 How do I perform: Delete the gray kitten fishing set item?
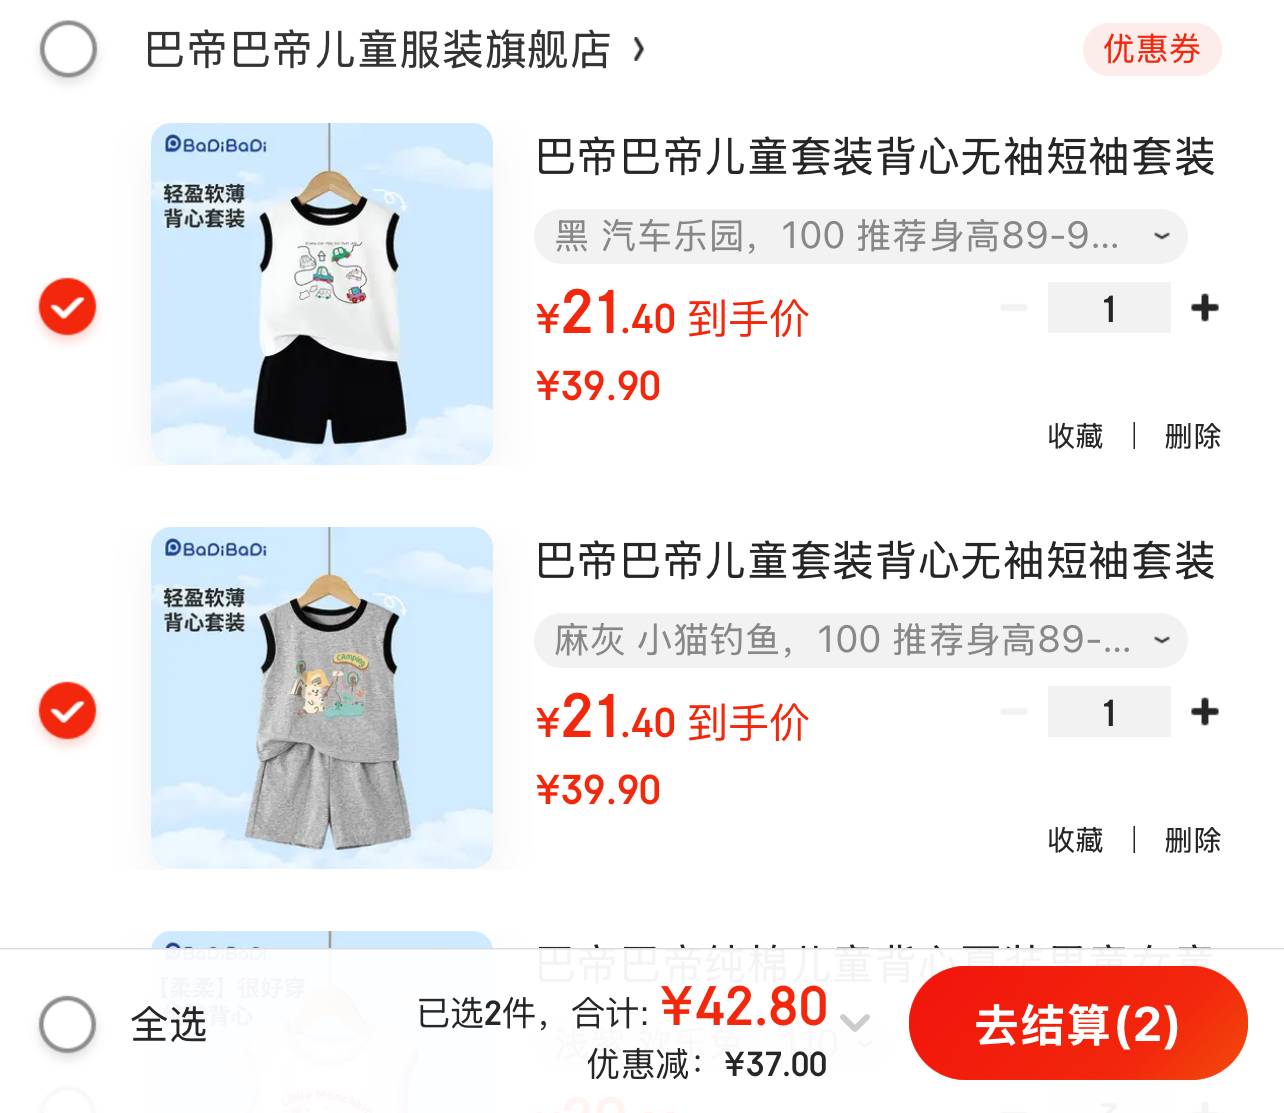1192,840
